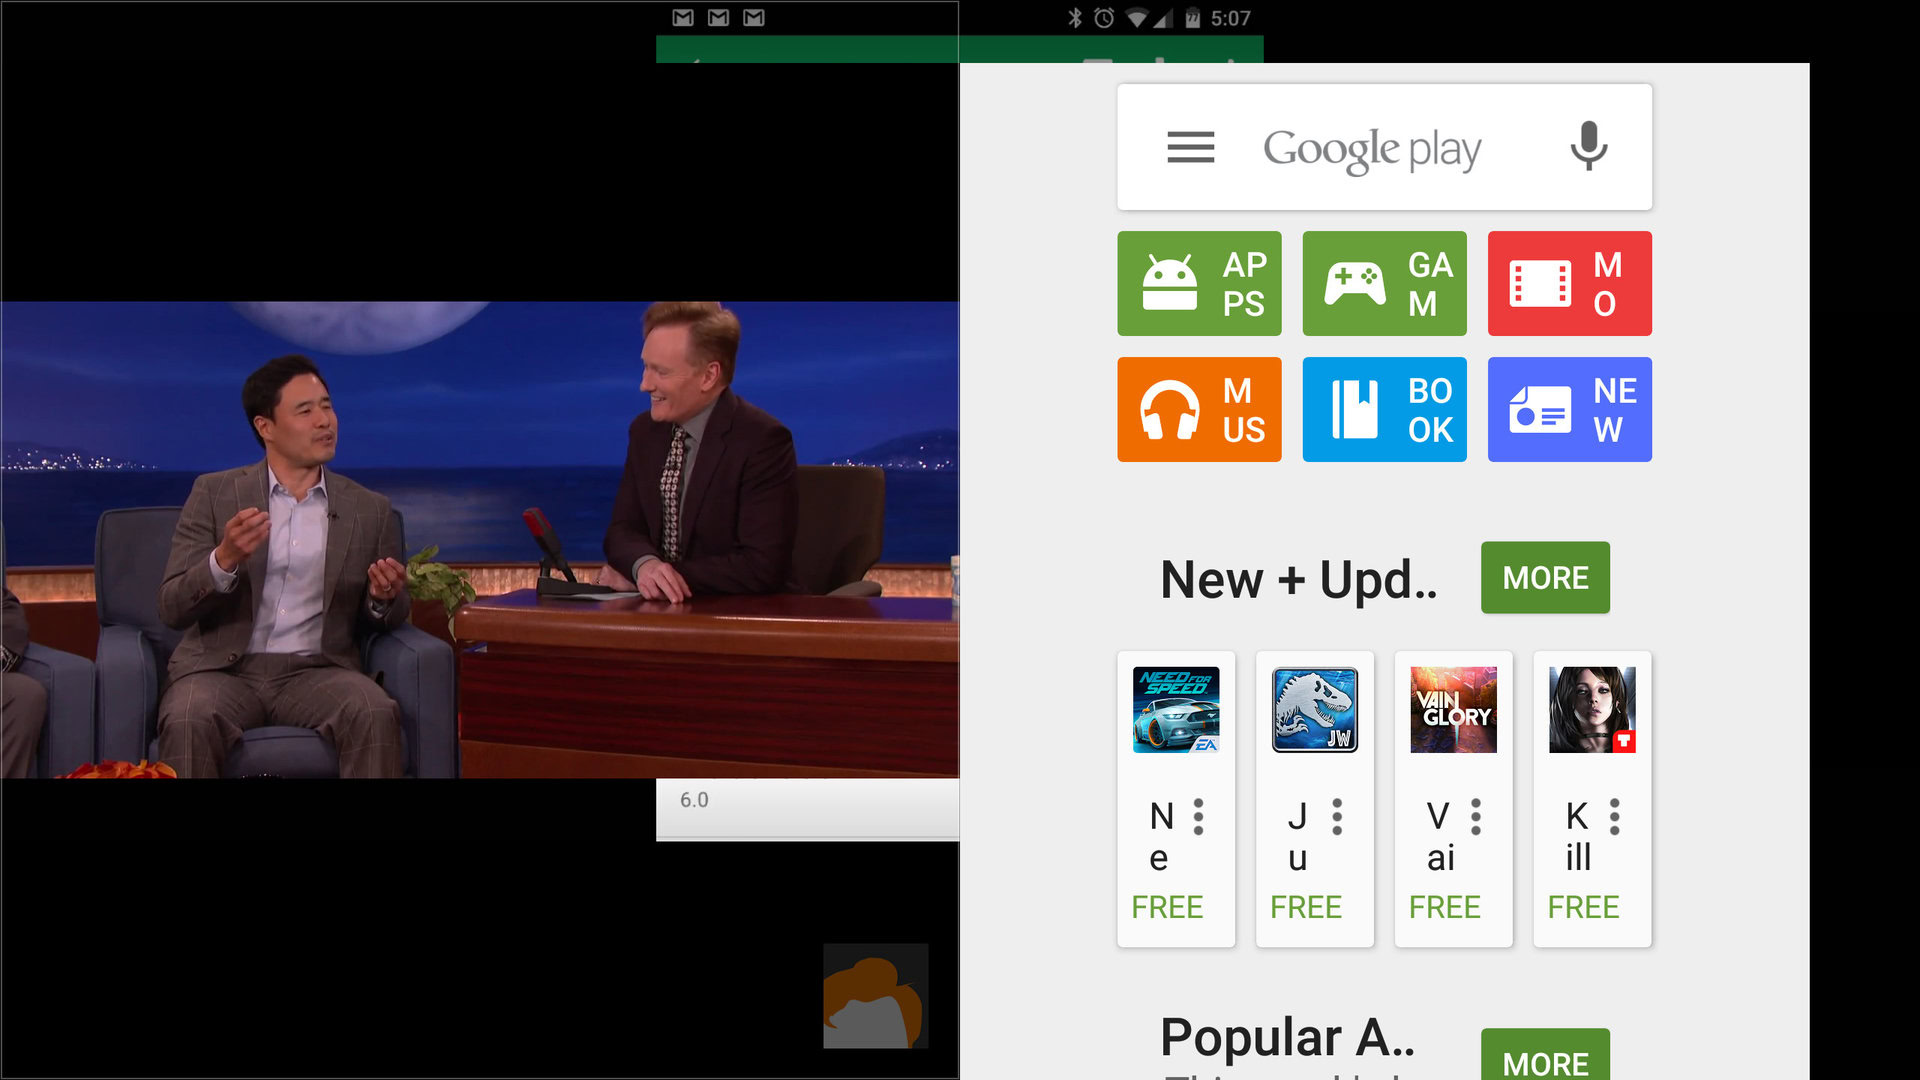Open overflow menu on Vainglory card

click(1476, 817)
